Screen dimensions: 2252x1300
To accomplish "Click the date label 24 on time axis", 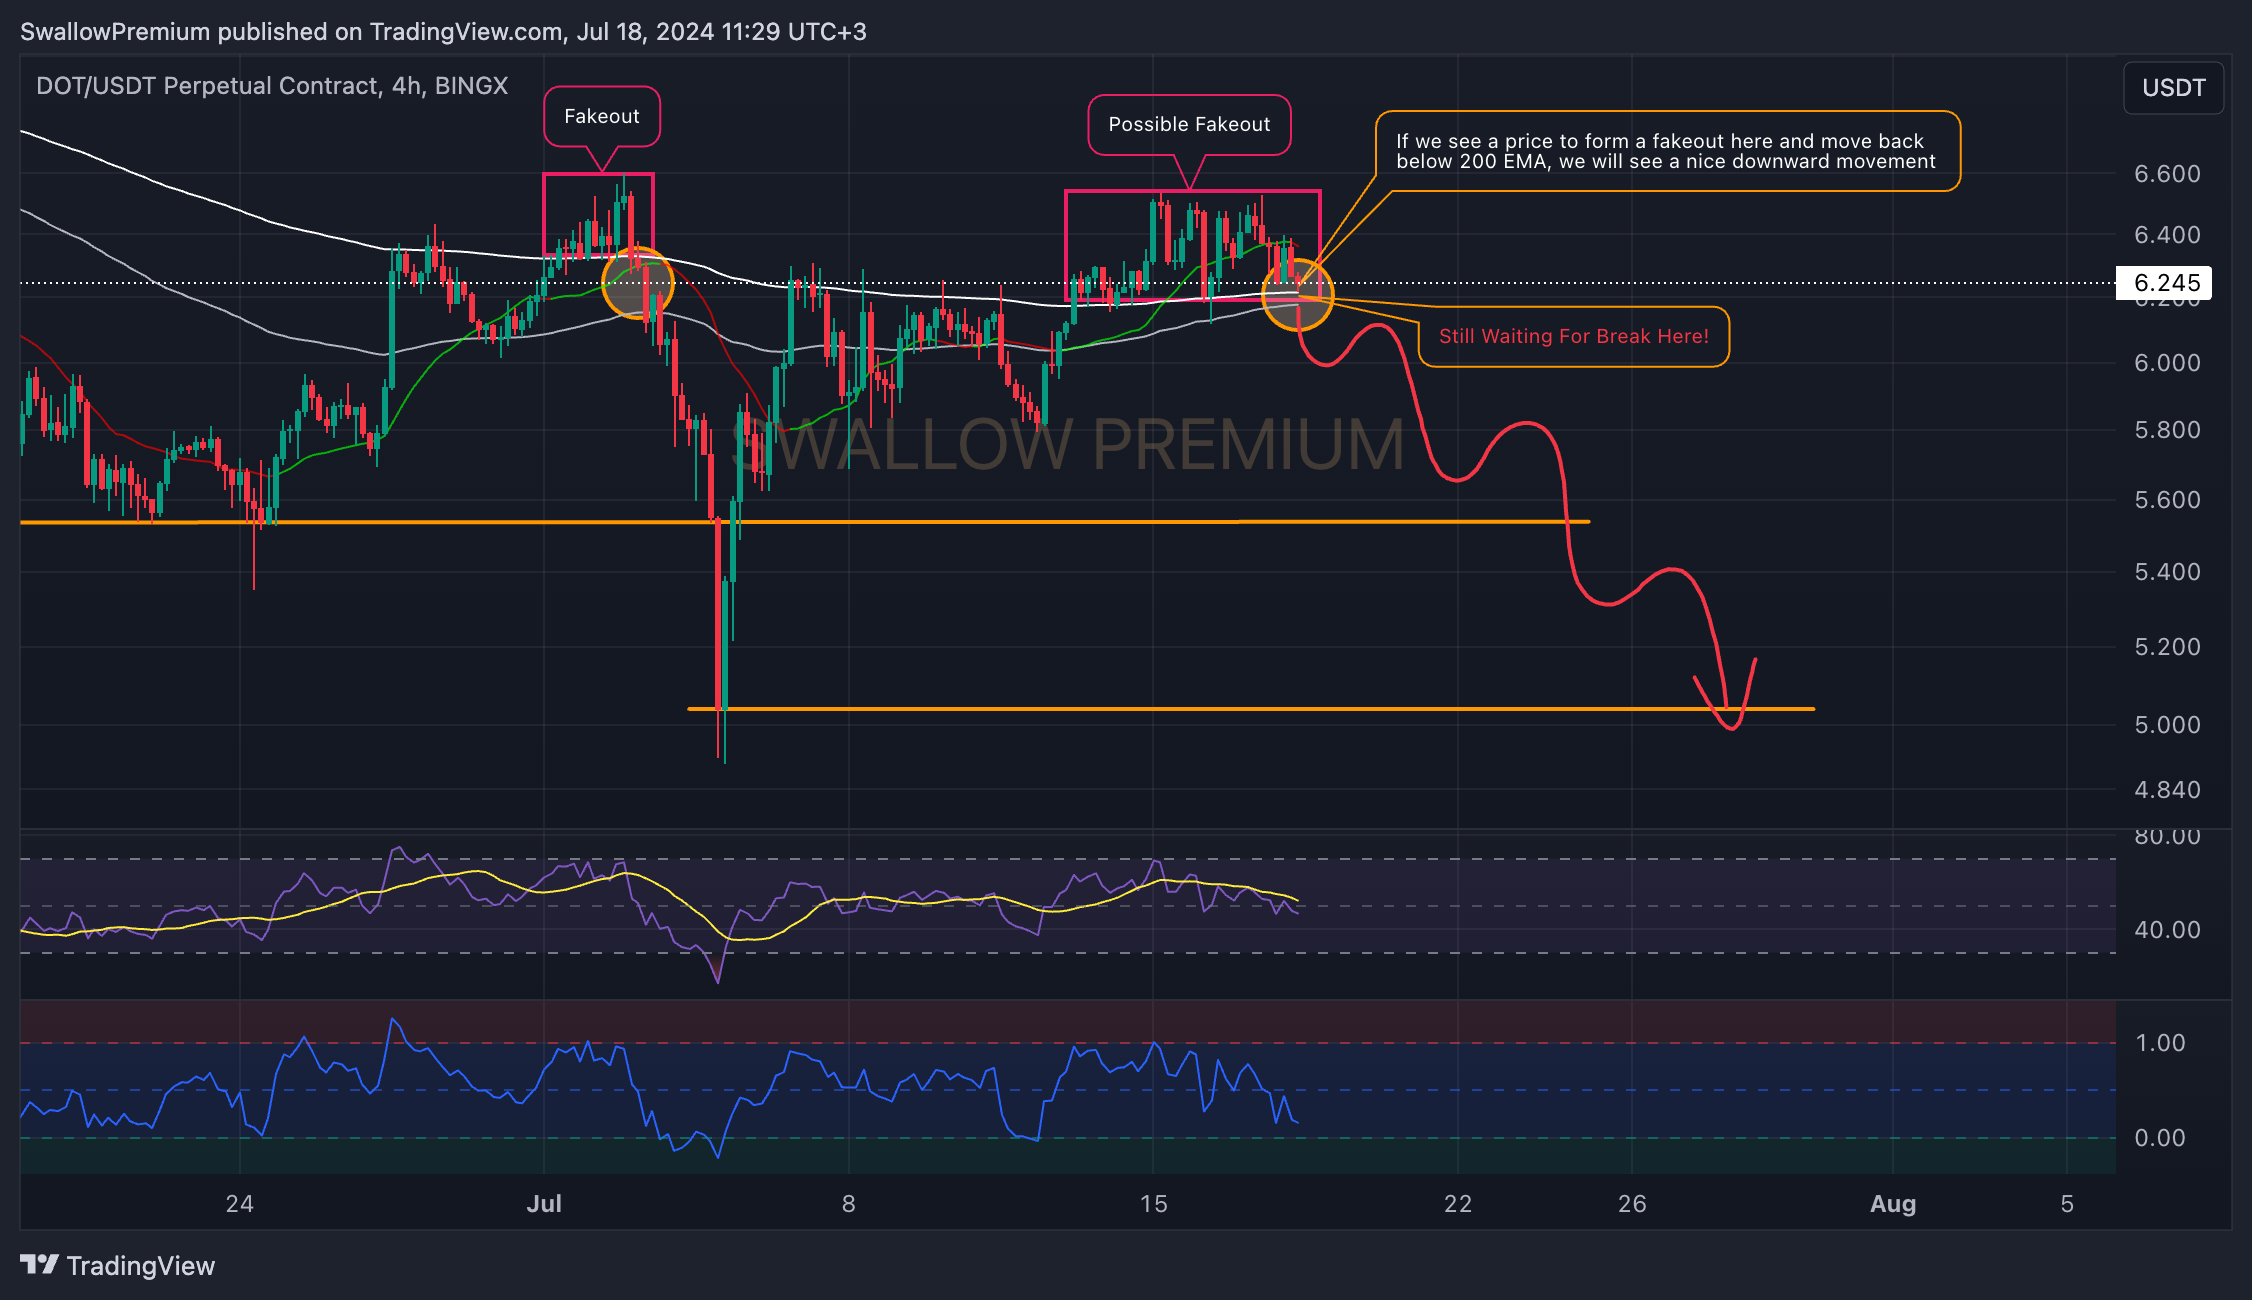I will [x=240, y=1204].
